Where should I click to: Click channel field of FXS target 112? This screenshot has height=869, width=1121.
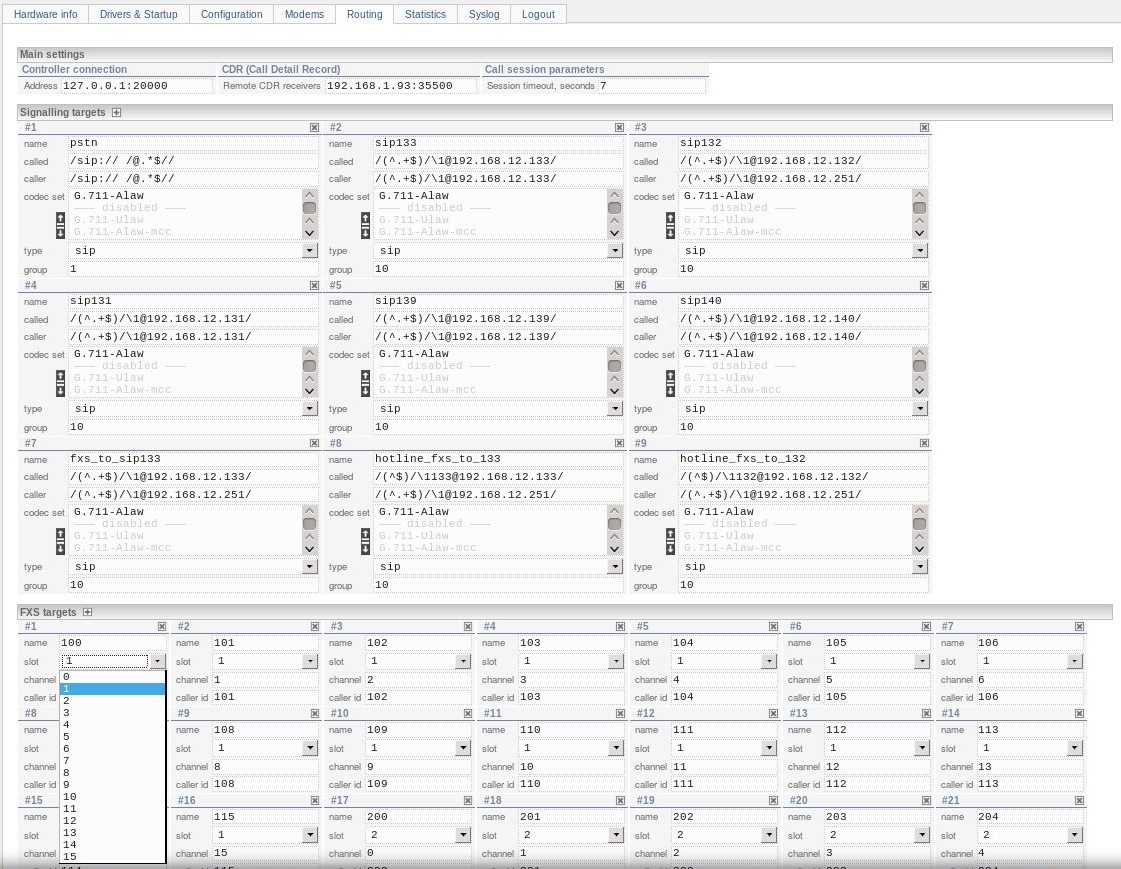pos(877,767)
